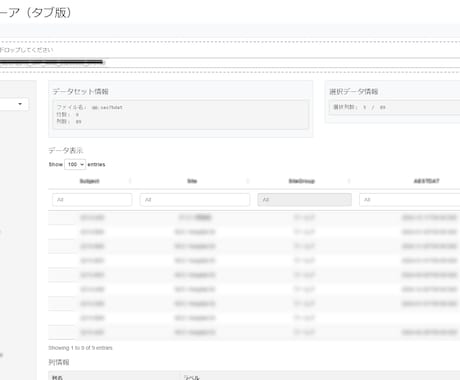Viewport: 460px width, 380px height.
Task: Click the 'Showing 1 to 9 of 9 entries' text
Action: coord(80,348)
